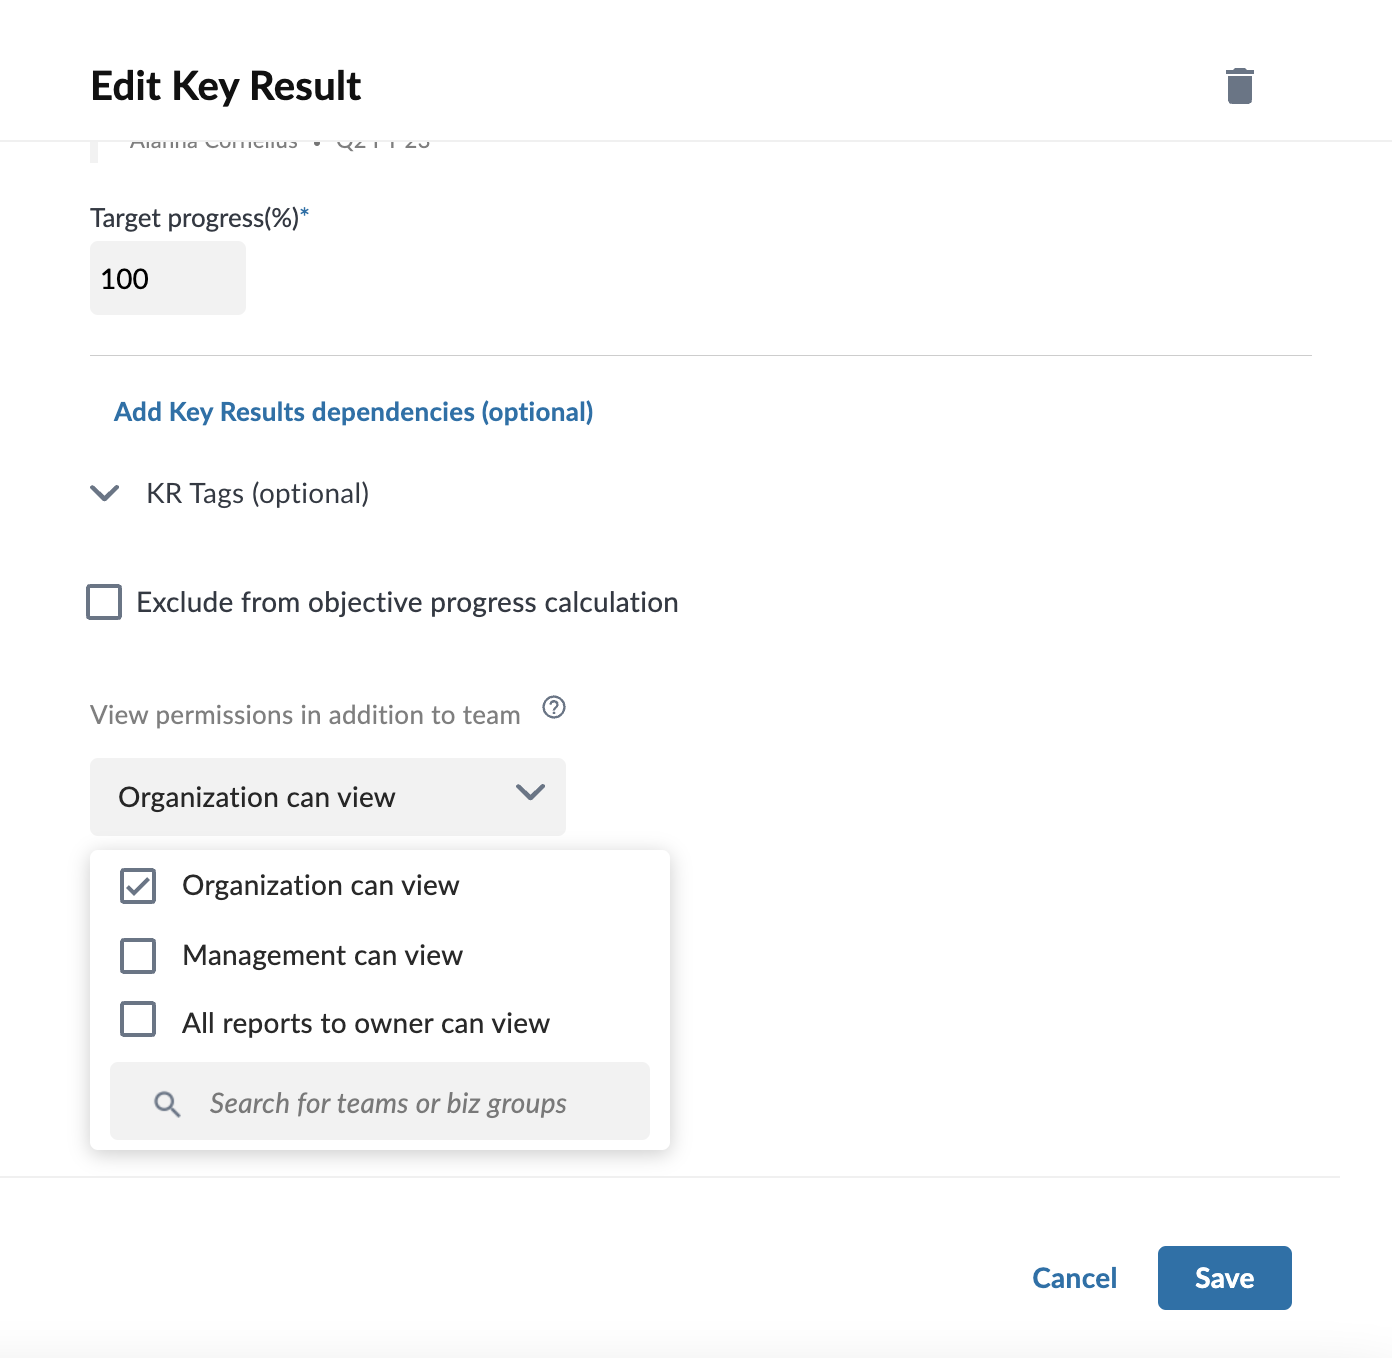This screenshot has width=1392, height=1358.
Task: Click the Target progress input field
Action: coord(168,278)
